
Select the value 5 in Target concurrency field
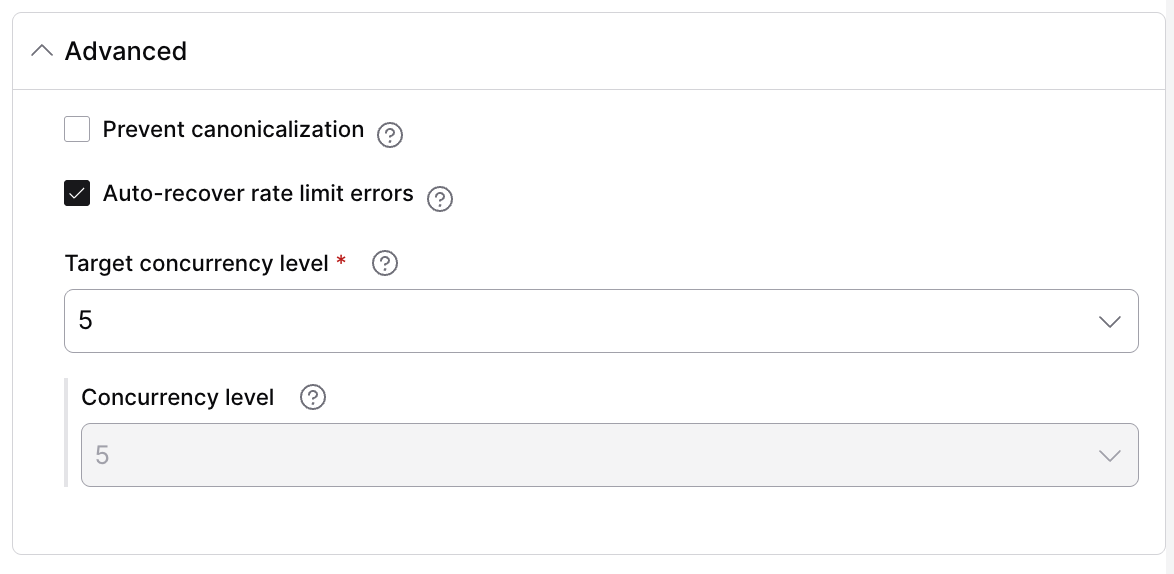pyautogui.click(x=85, y=321)
